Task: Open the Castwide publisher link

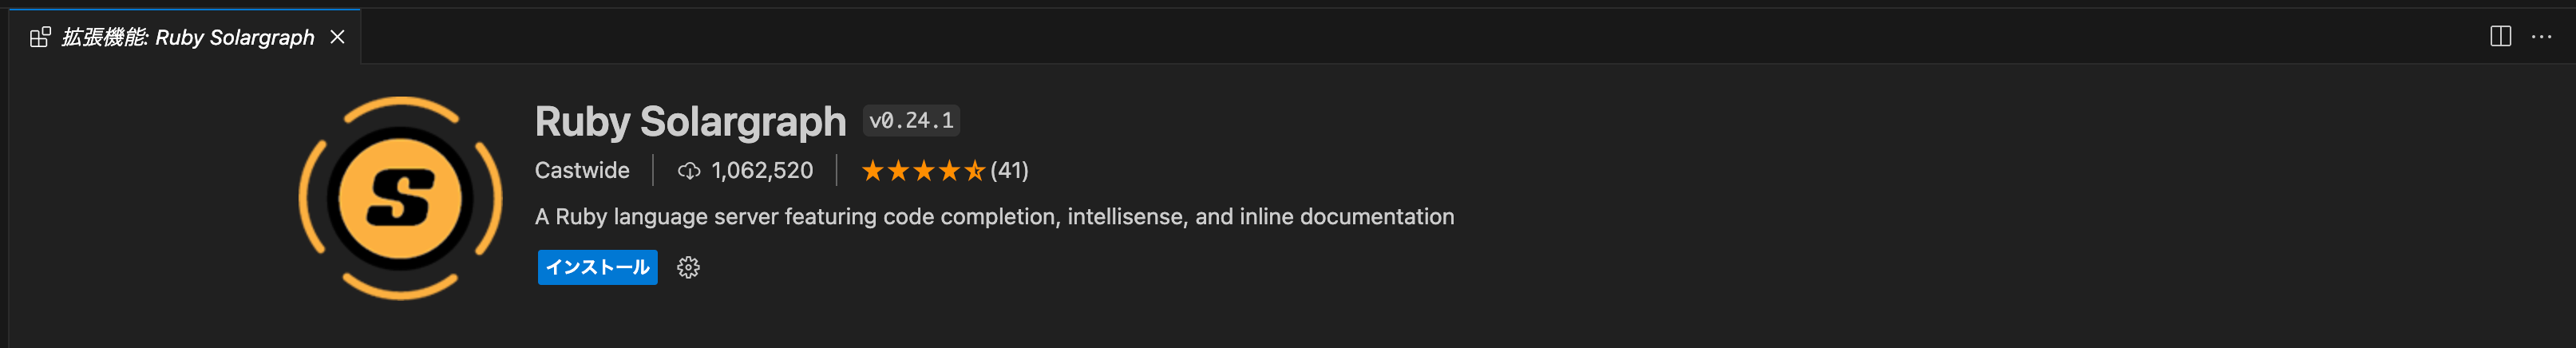Action: click(x=582, y=171)
